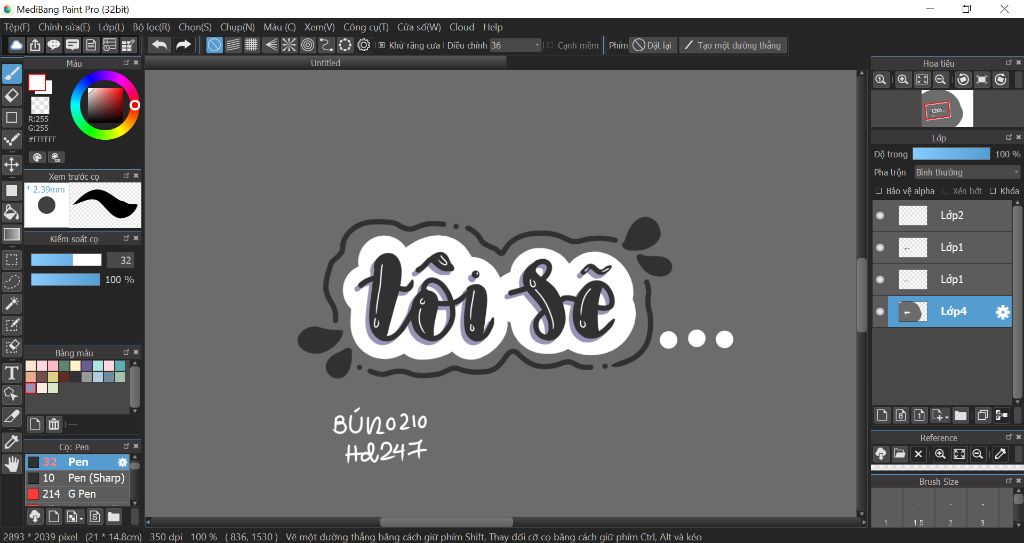Select the Pen (Sharp) brush
1024x543 pixels.
(x=77, y=478)
